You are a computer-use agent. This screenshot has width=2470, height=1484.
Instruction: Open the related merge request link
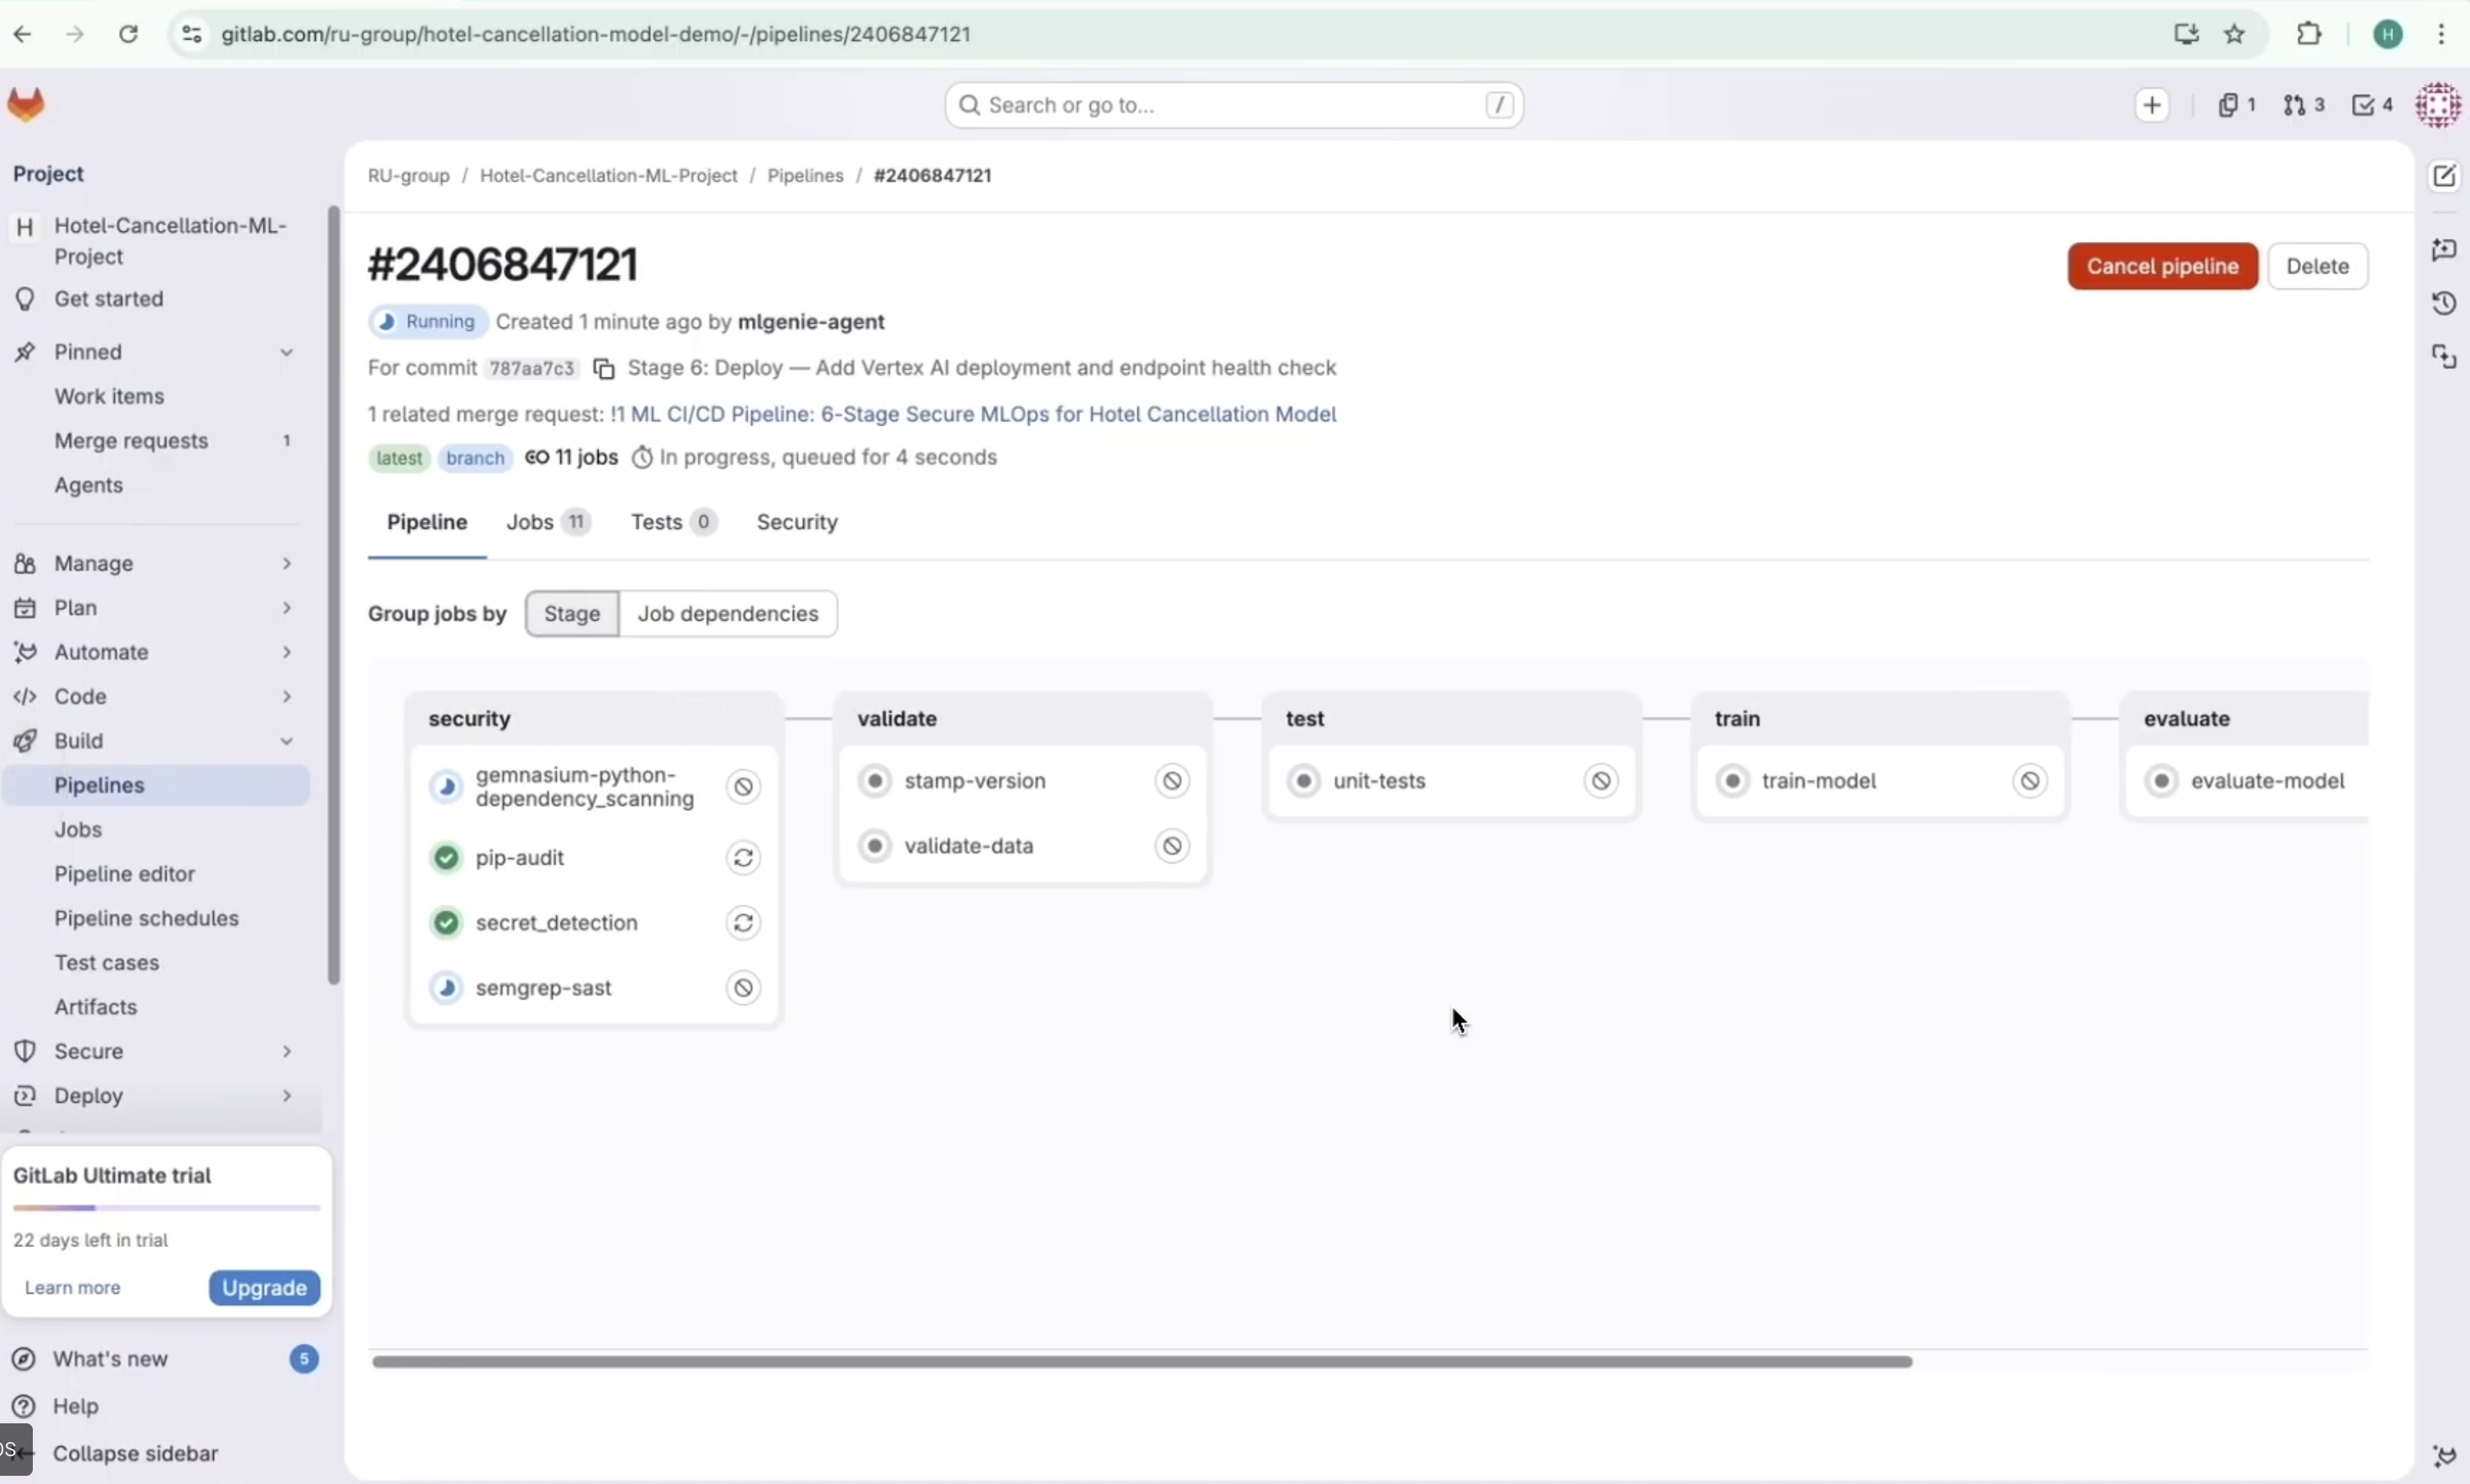982,414
